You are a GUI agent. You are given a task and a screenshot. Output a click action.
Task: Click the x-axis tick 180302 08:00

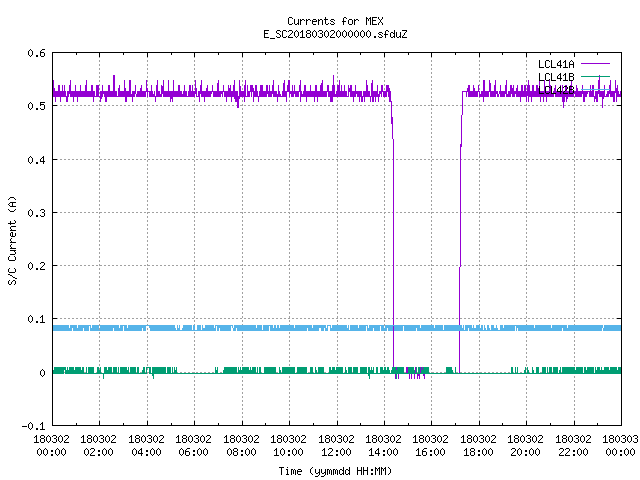pyautogui.click(x=241, y=445)
